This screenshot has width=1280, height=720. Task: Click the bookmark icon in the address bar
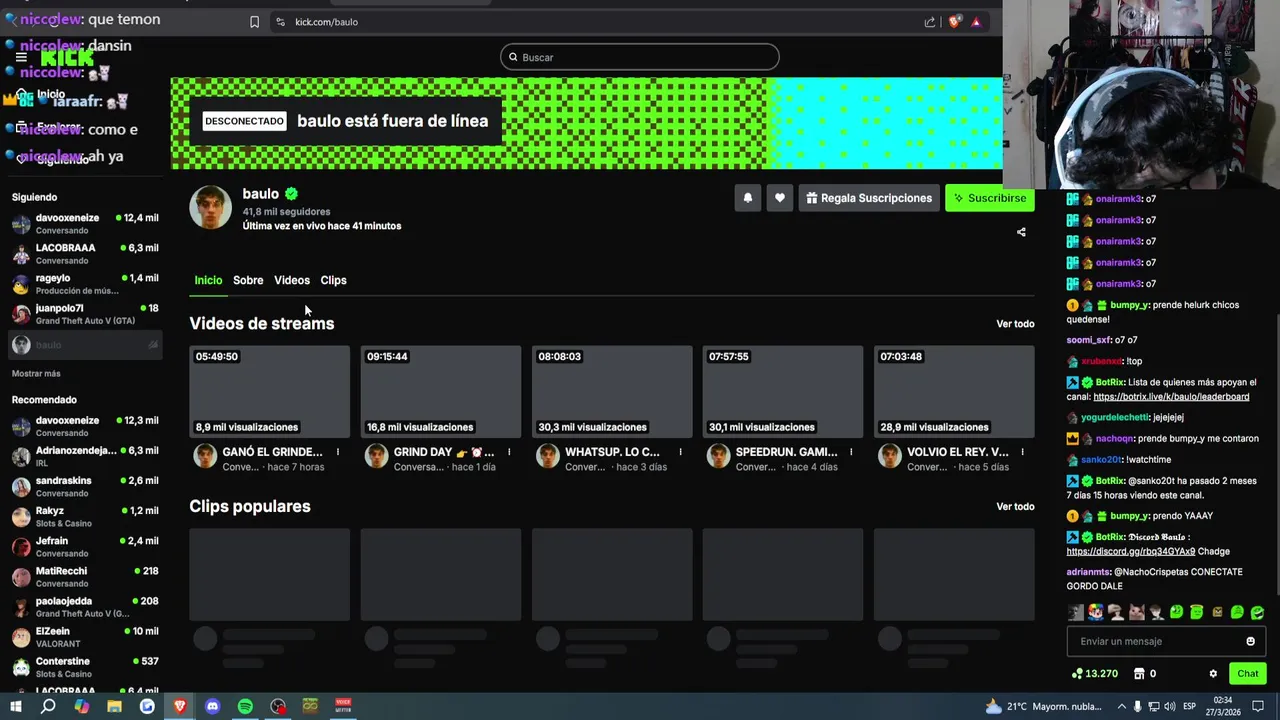pos(254,22)
